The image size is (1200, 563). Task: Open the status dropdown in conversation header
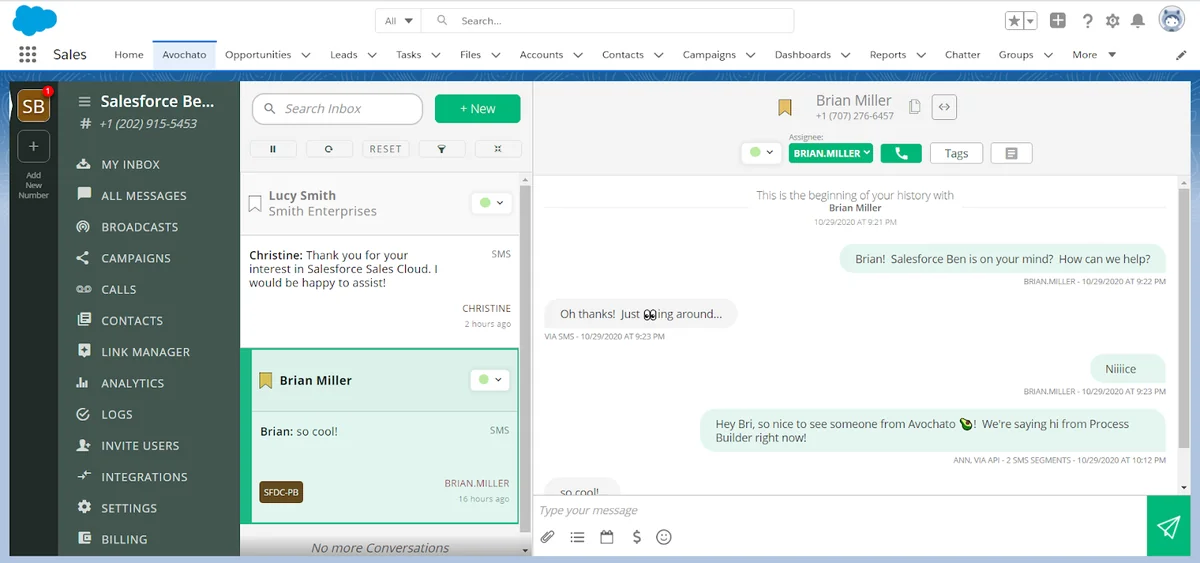pyautogui.click(x=761, y=152)
